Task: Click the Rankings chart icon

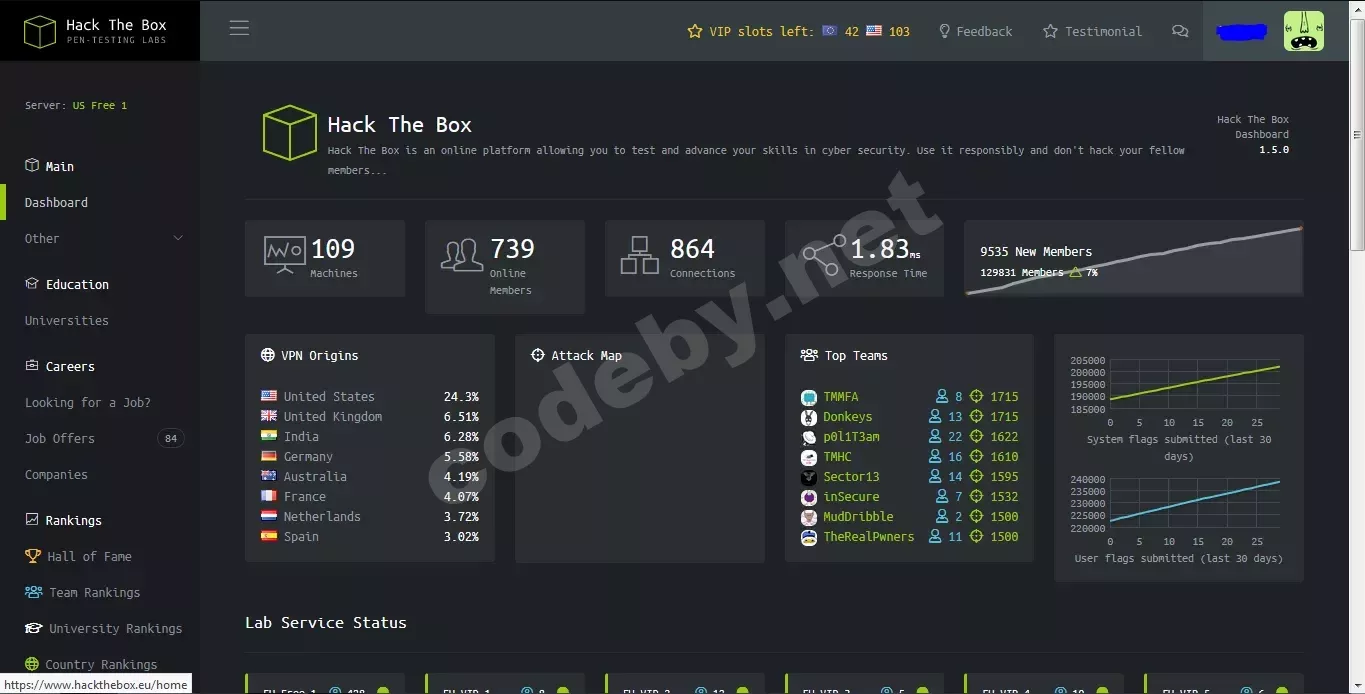Action: pos(32,520)
